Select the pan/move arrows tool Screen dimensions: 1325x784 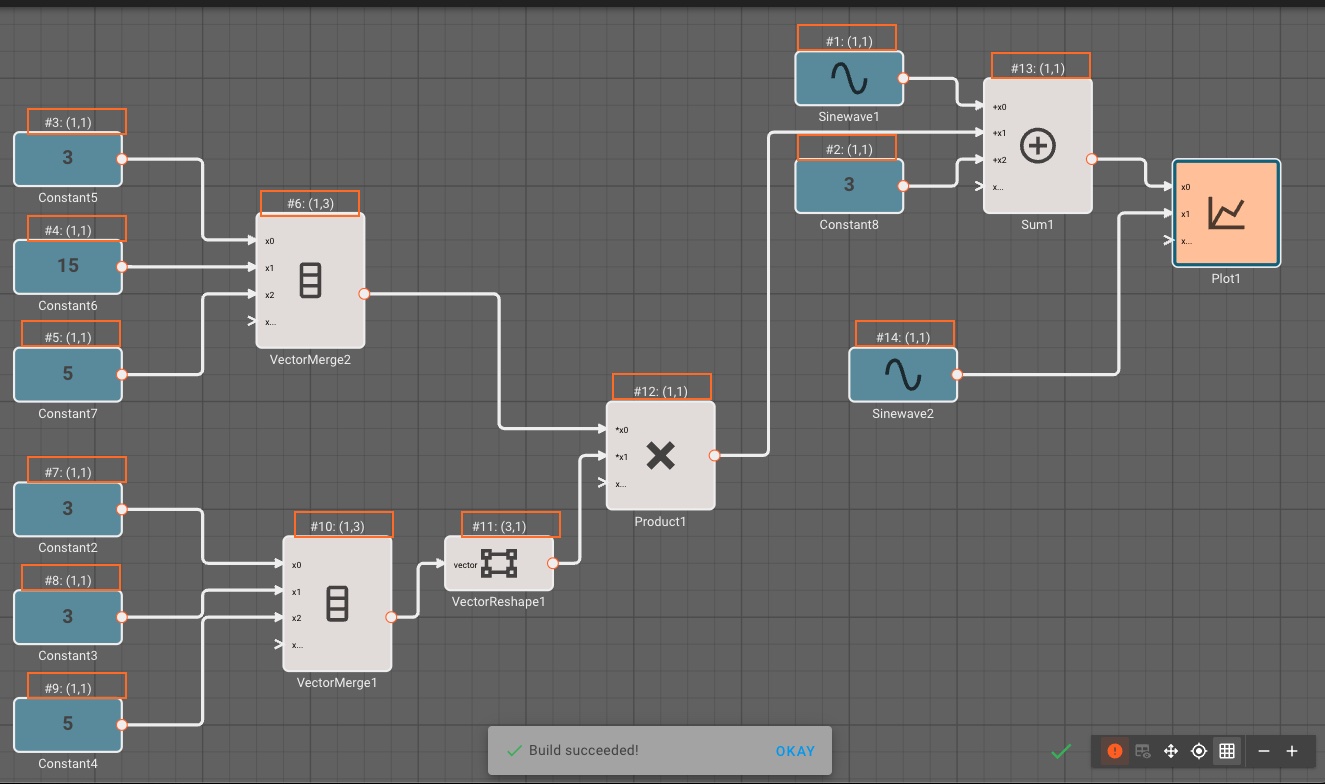point(1171,751)
